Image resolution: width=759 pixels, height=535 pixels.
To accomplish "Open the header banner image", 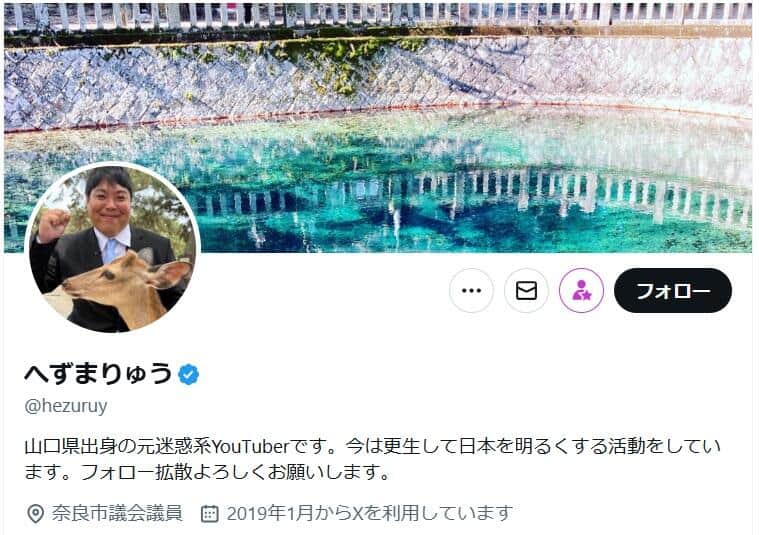I will (378, 127).
